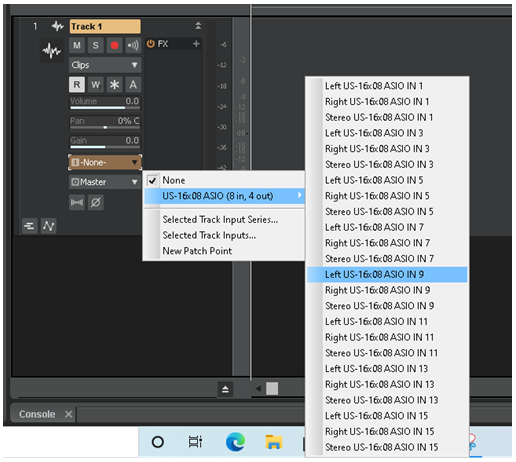Click the track collapse double-arrow icon
Image resolution: width=516 pixels, height=462 pixels.
point(198,26)
